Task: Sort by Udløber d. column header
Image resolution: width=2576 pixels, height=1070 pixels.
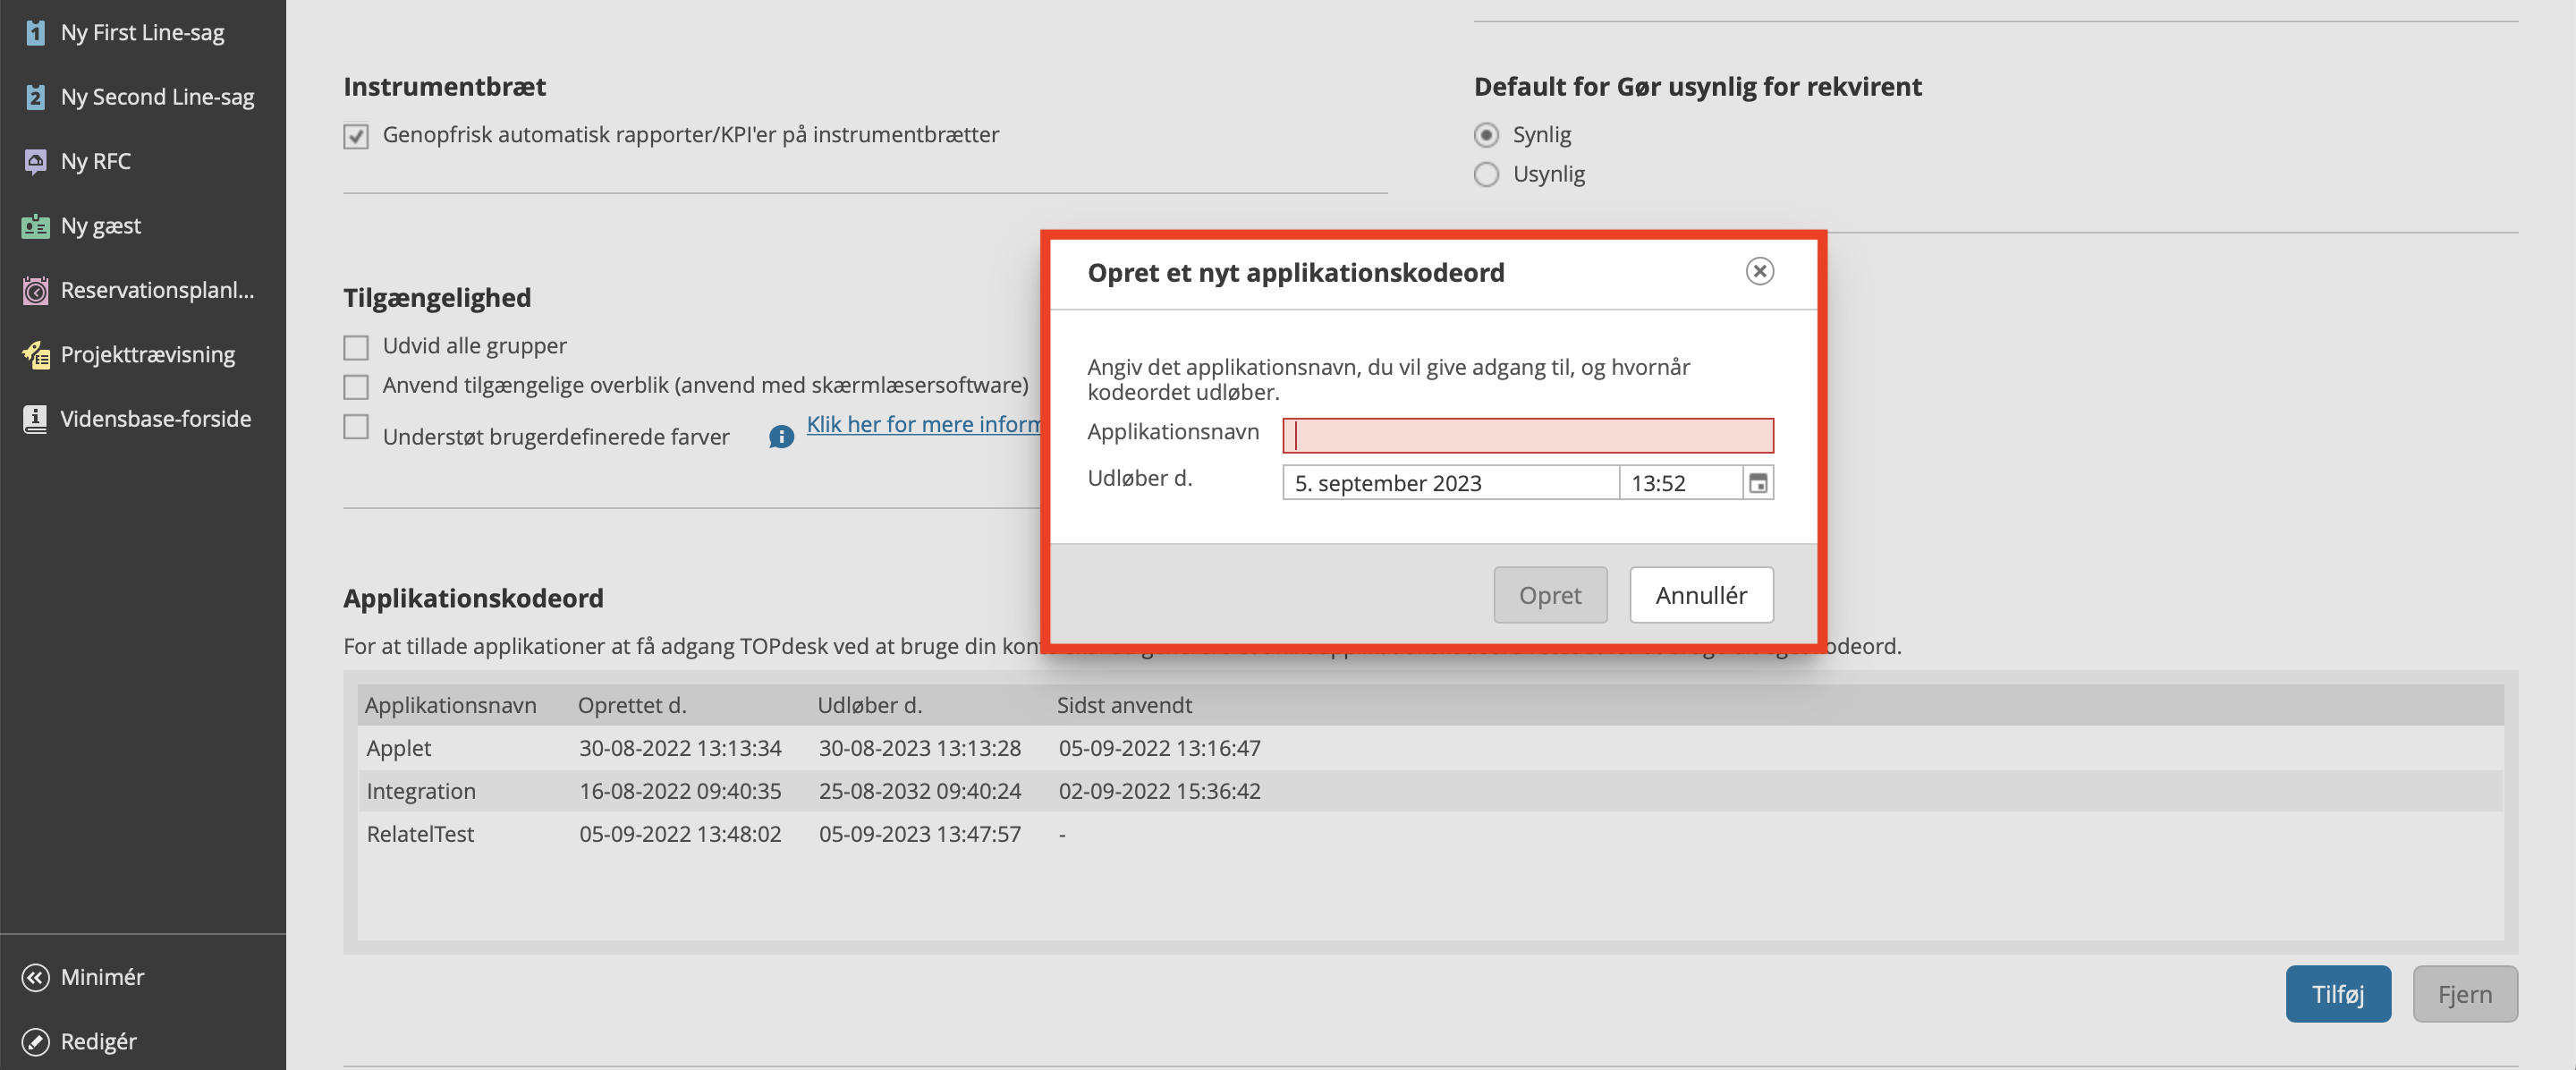Action: pos(870,705)
